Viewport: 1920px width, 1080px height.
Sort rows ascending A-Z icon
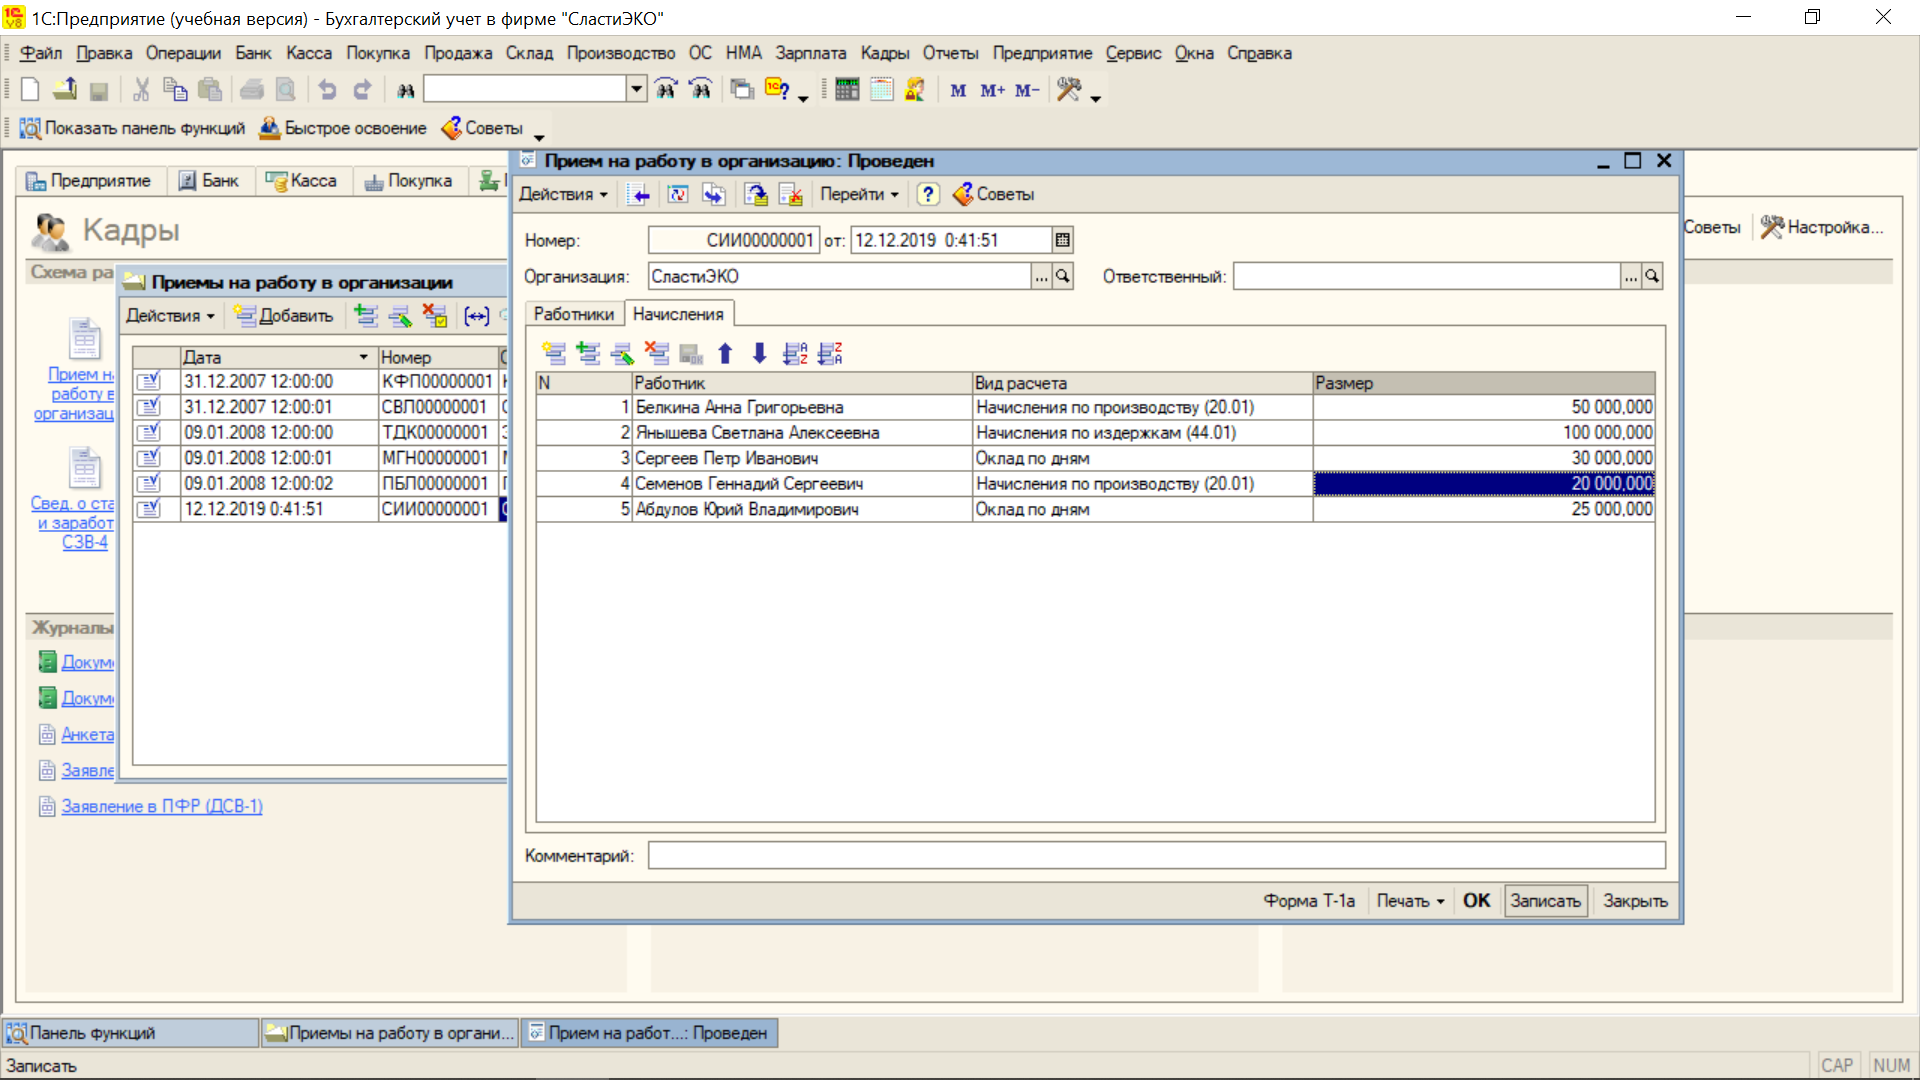pyautogui.click(x=795, y=353)
